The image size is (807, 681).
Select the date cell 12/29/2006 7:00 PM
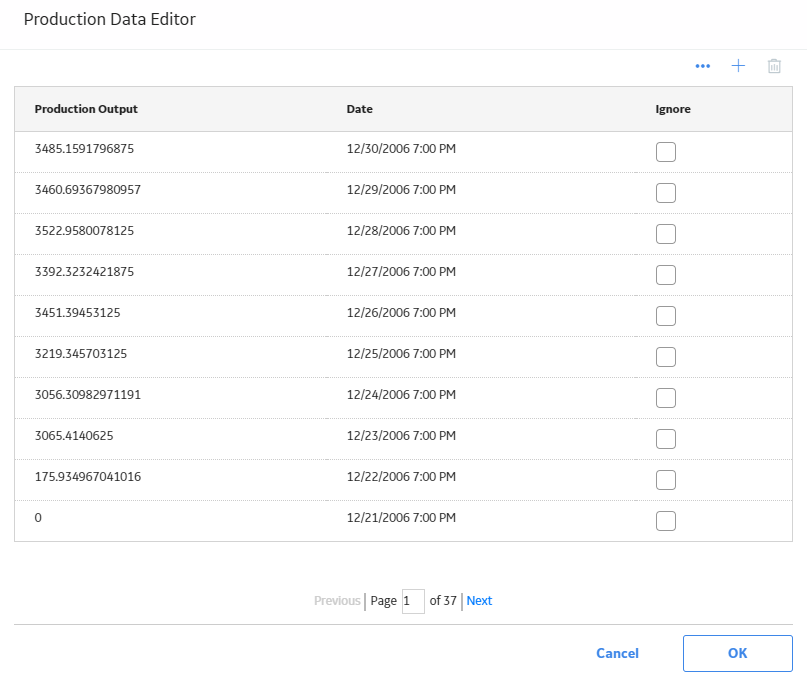click(x=401, y=190)
